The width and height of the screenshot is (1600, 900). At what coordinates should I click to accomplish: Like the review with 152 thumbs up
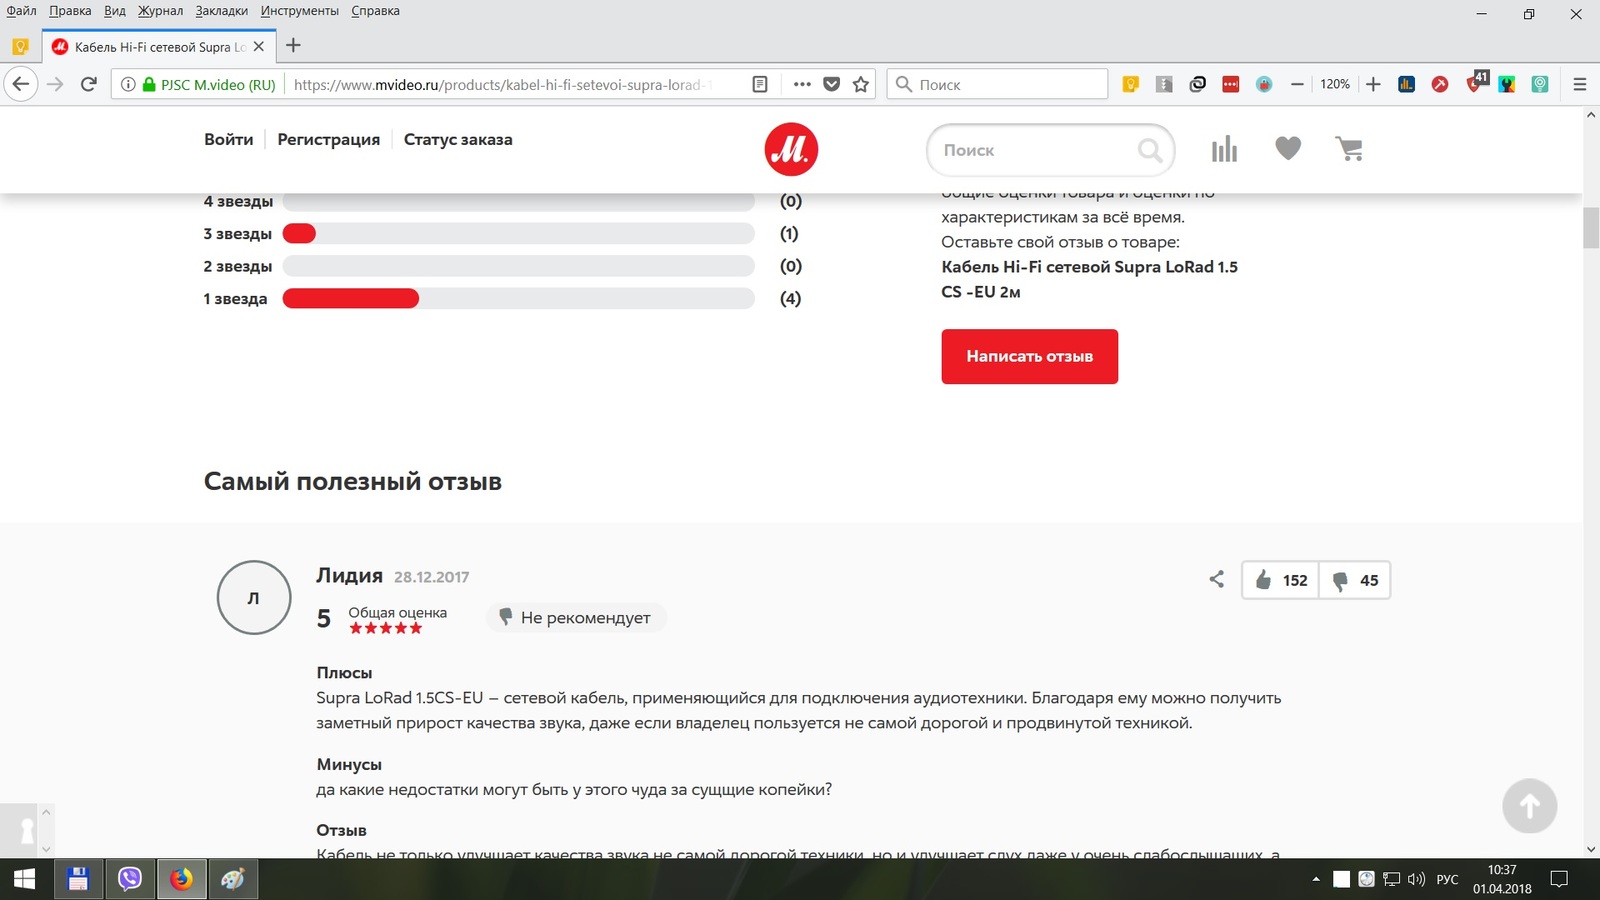(1280, 580)
